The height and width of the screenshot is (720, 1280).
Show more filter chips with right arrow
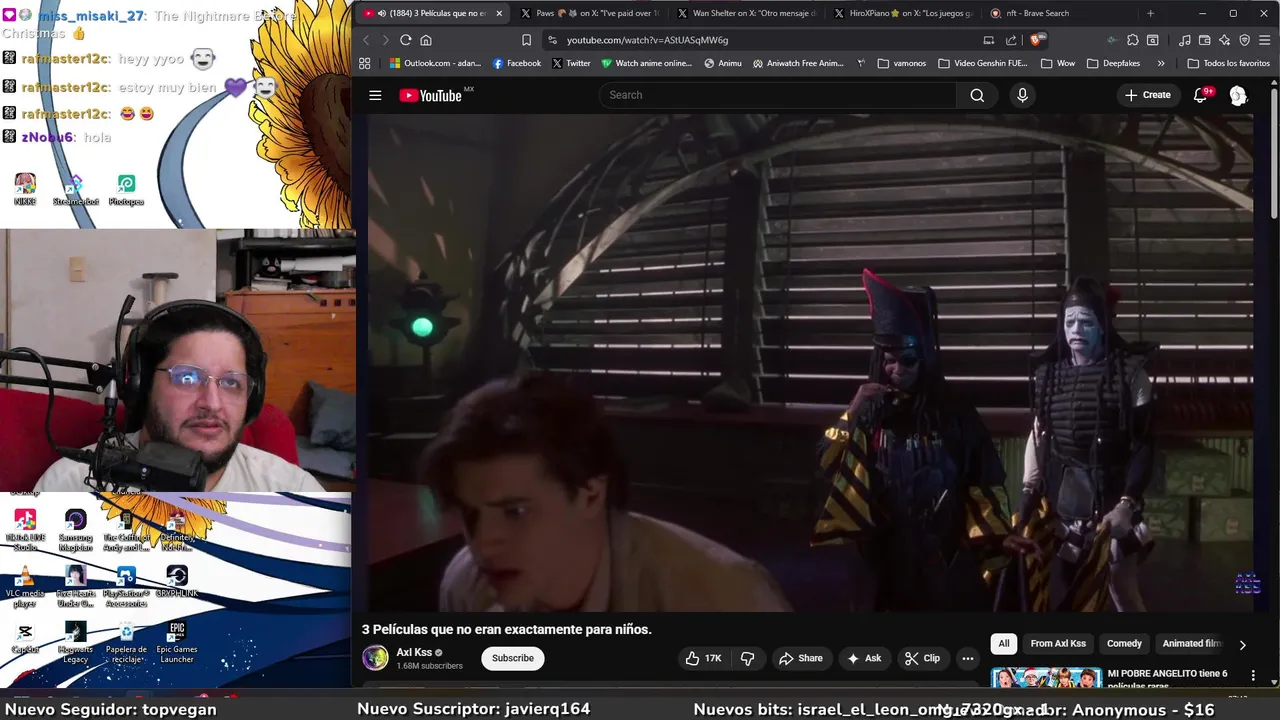coord(1242,644)
